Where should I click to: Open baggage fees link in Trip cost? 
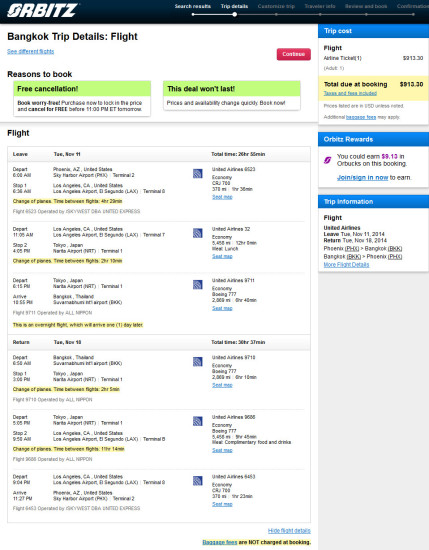[361, 117]
